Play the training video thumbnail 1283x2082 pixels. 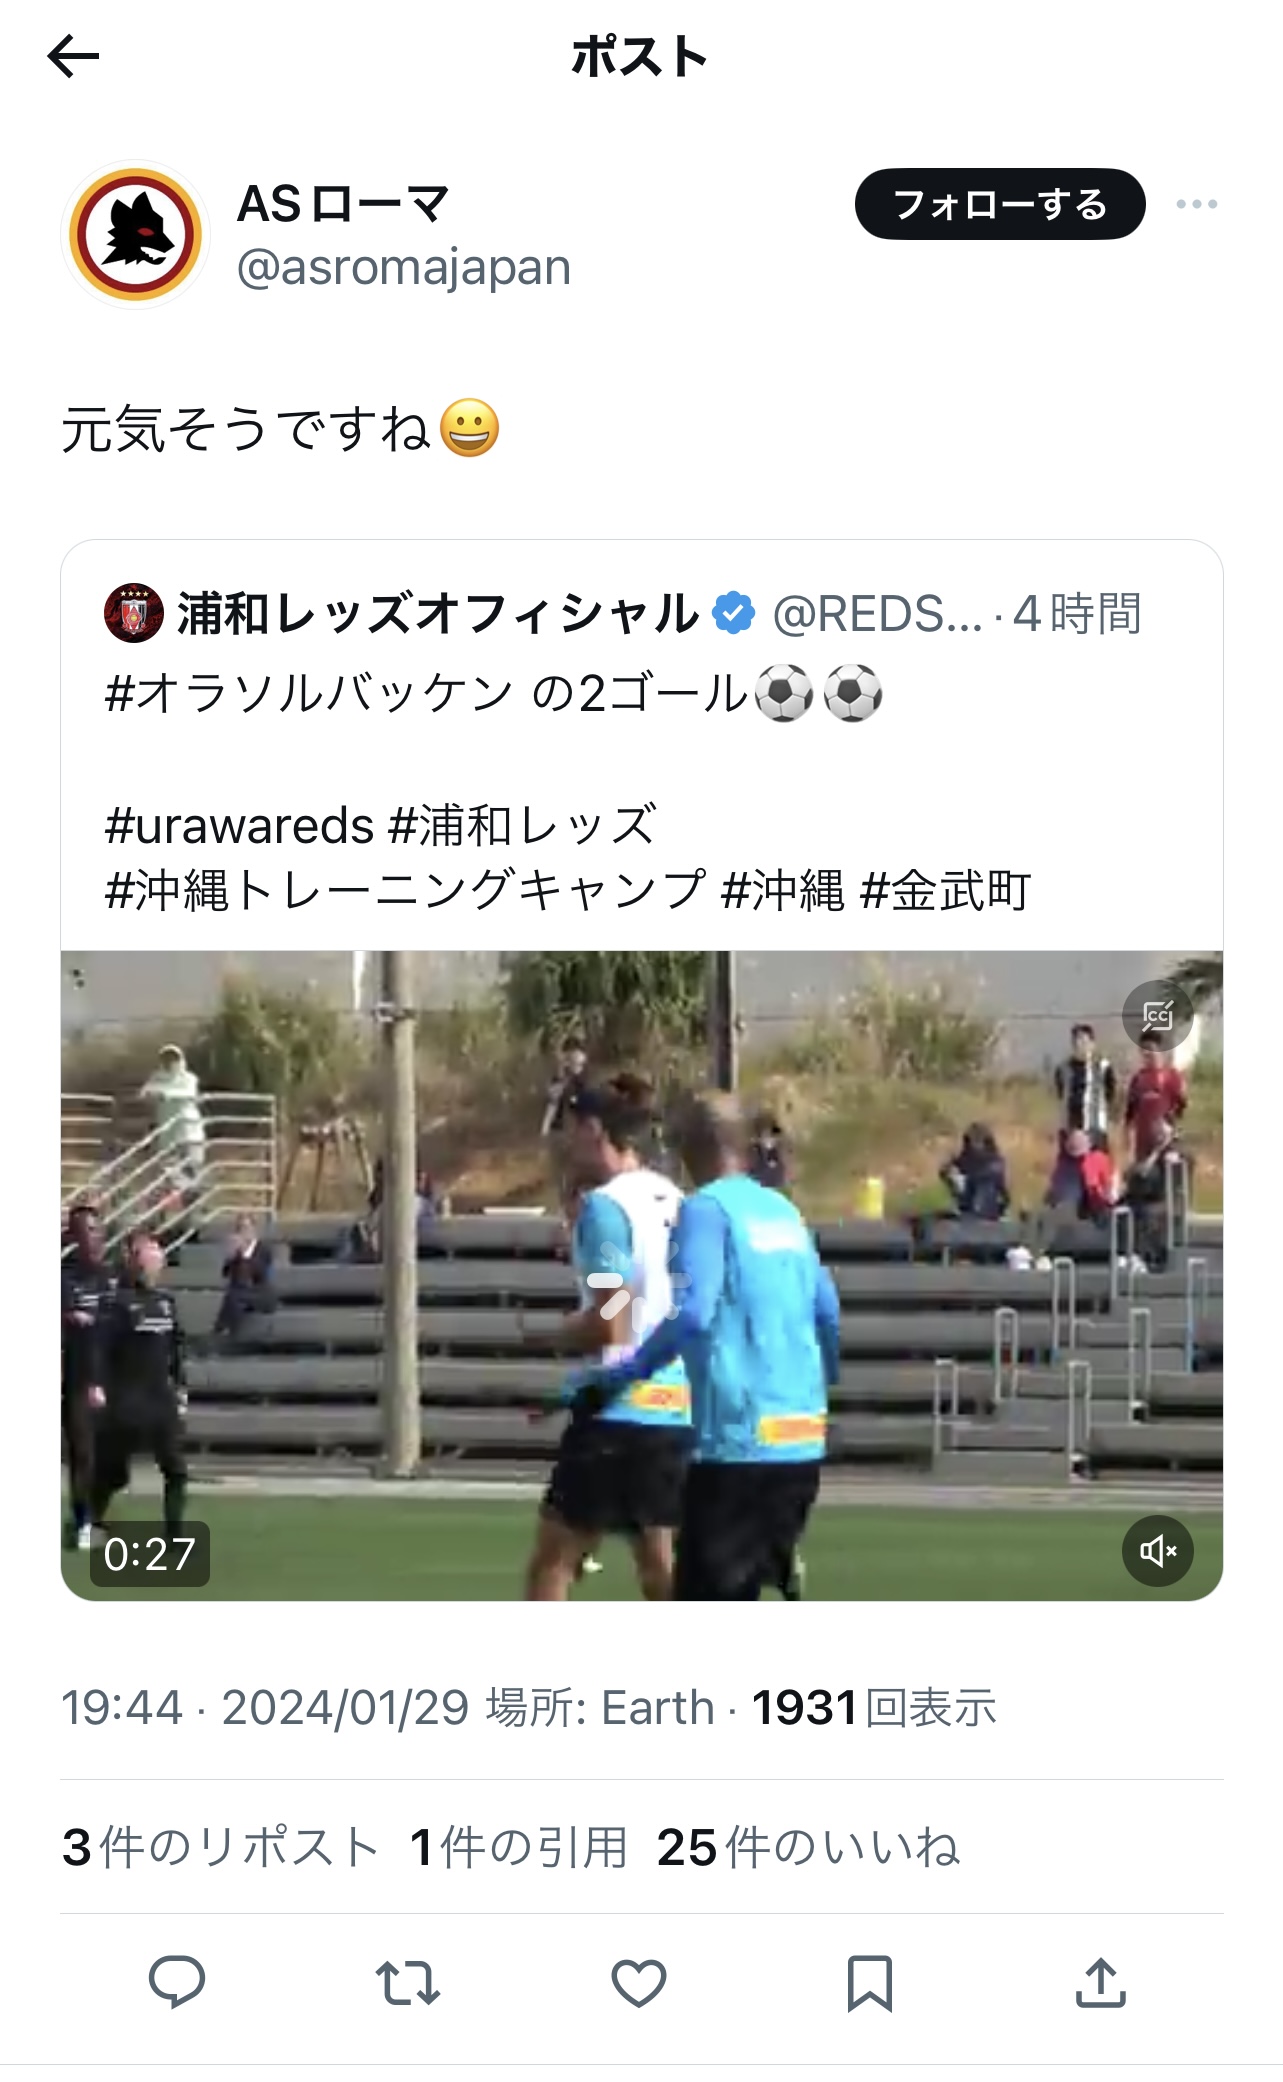click(x=641, y=1275)
